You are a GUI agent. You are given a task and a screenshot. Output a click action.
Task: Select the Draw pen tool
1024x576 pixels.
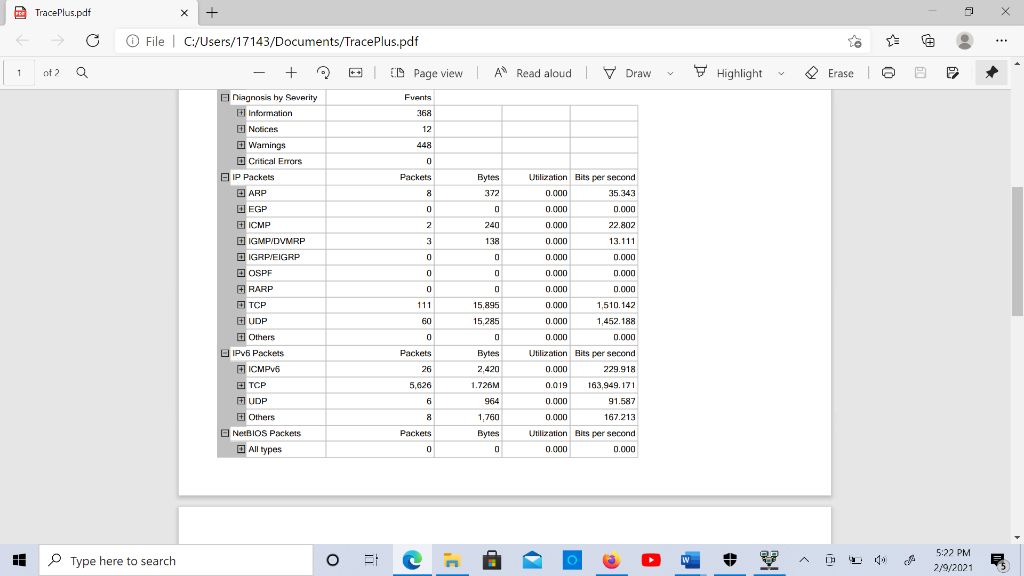(x=610, y=72)
